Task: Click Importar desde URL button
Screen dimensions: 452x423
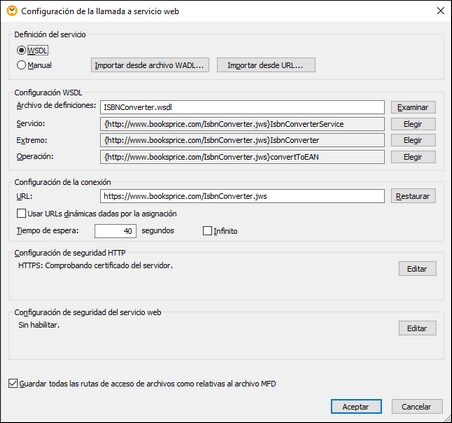Action: pos(266,65)
